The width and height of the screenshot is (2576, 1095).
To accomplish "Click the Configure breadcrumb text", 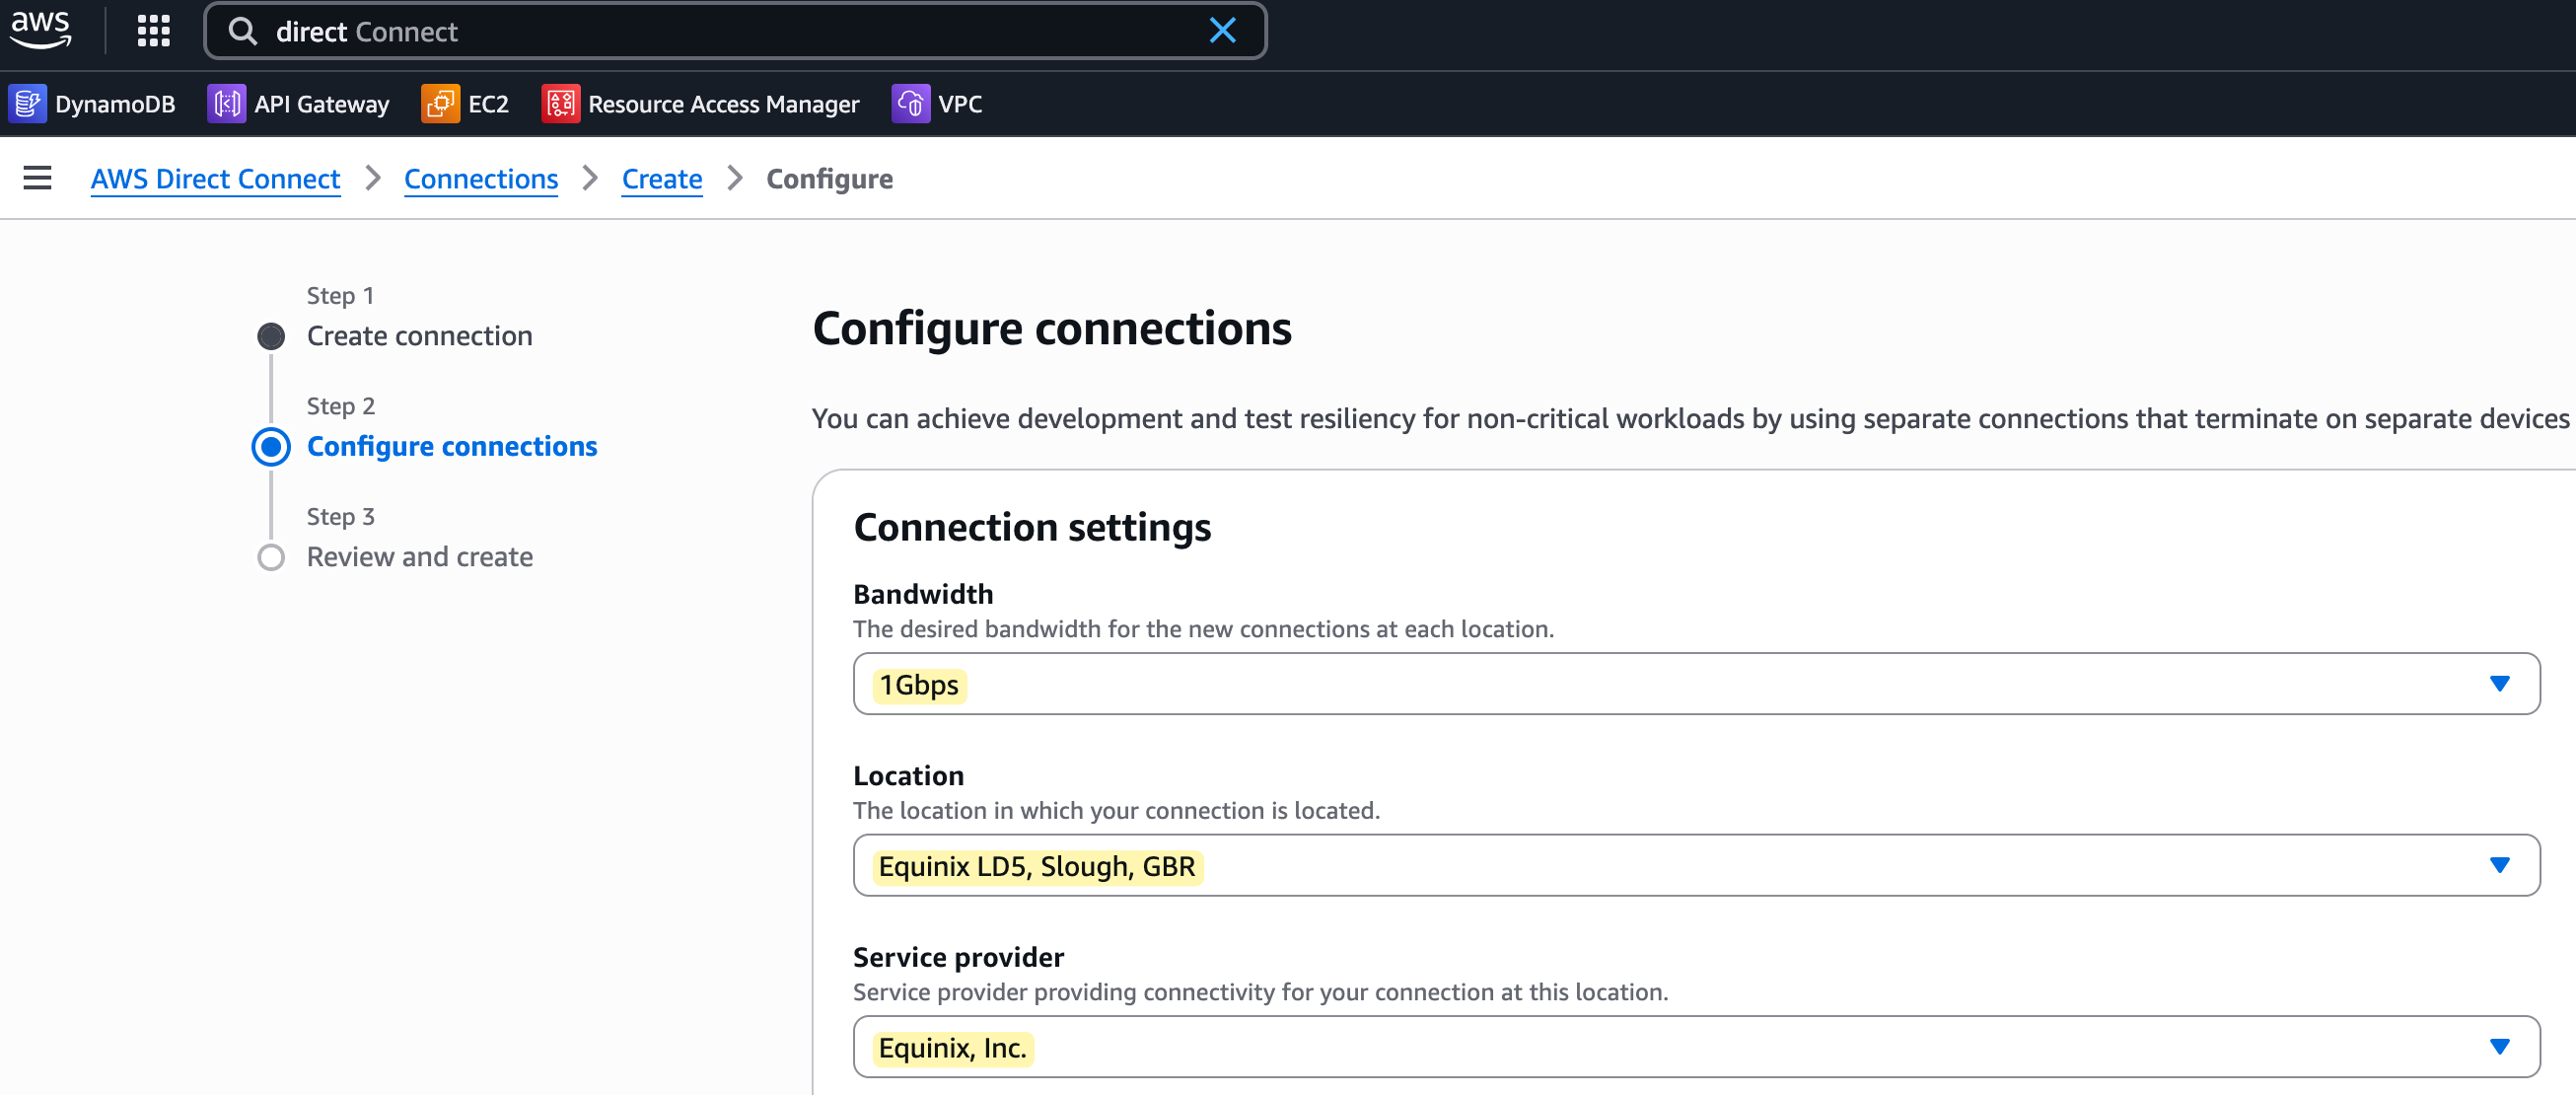I will click(830, 179).
